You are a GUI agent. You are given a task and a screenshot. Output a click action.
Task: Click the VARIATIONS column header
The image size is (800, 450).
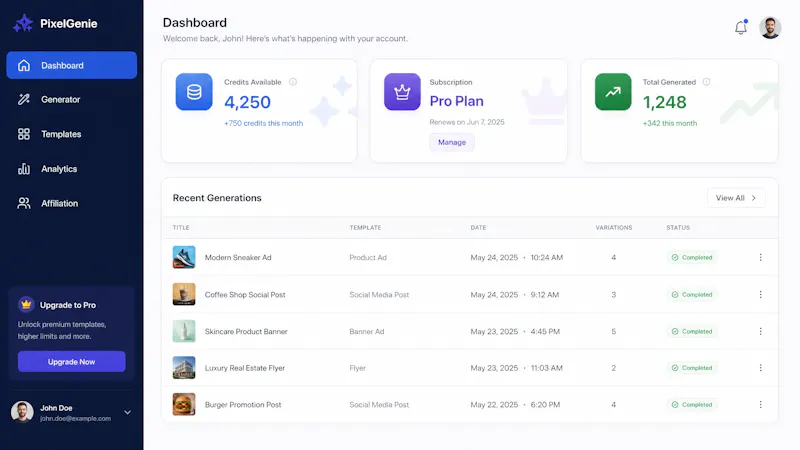614,228
